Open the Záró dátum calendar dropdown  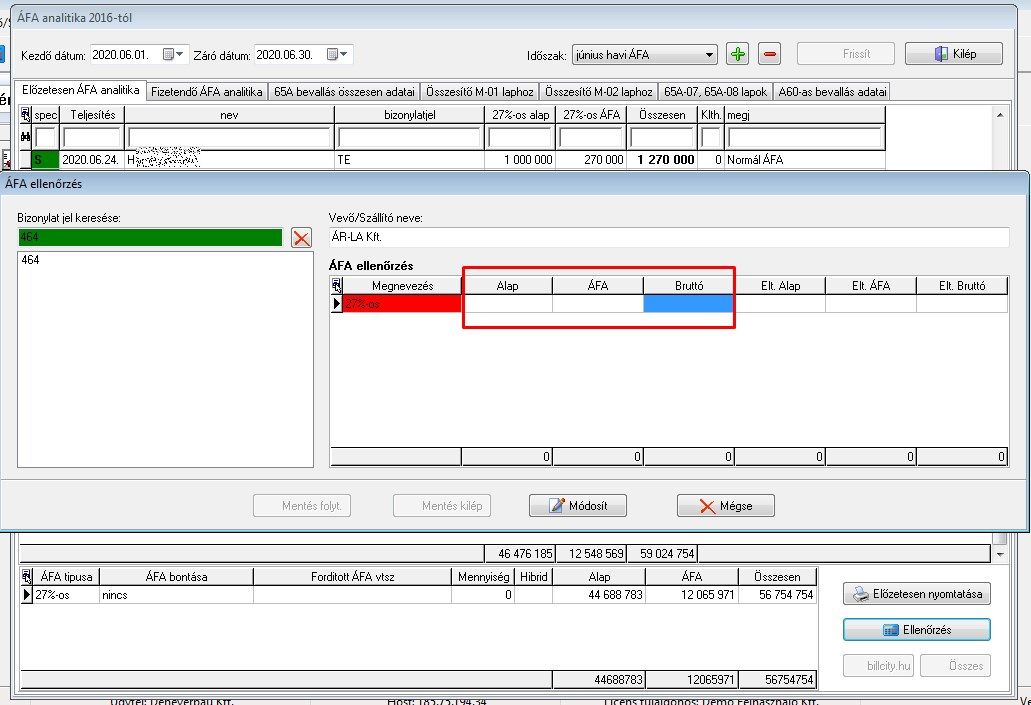[x=338, y=54]
